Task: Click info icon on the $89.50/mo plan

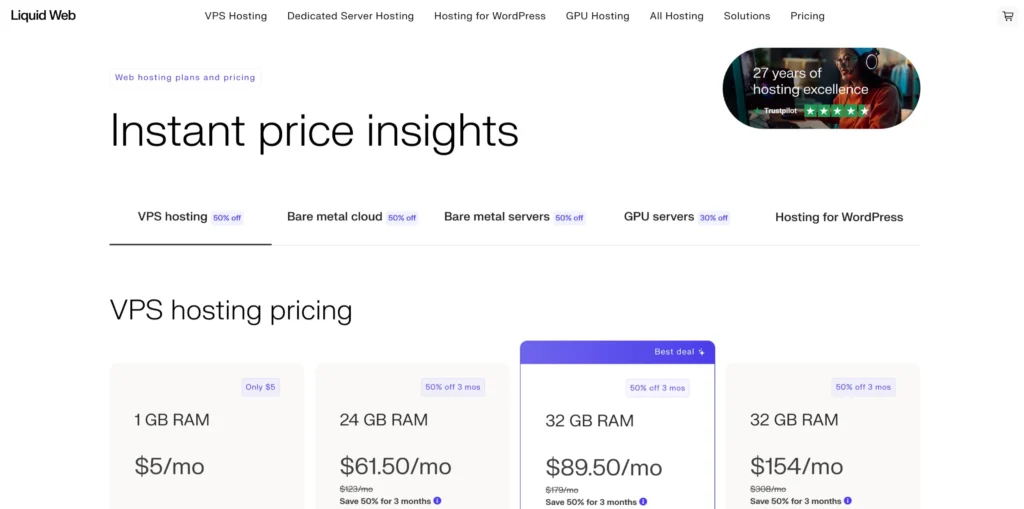Action: (x=643, y=502)
